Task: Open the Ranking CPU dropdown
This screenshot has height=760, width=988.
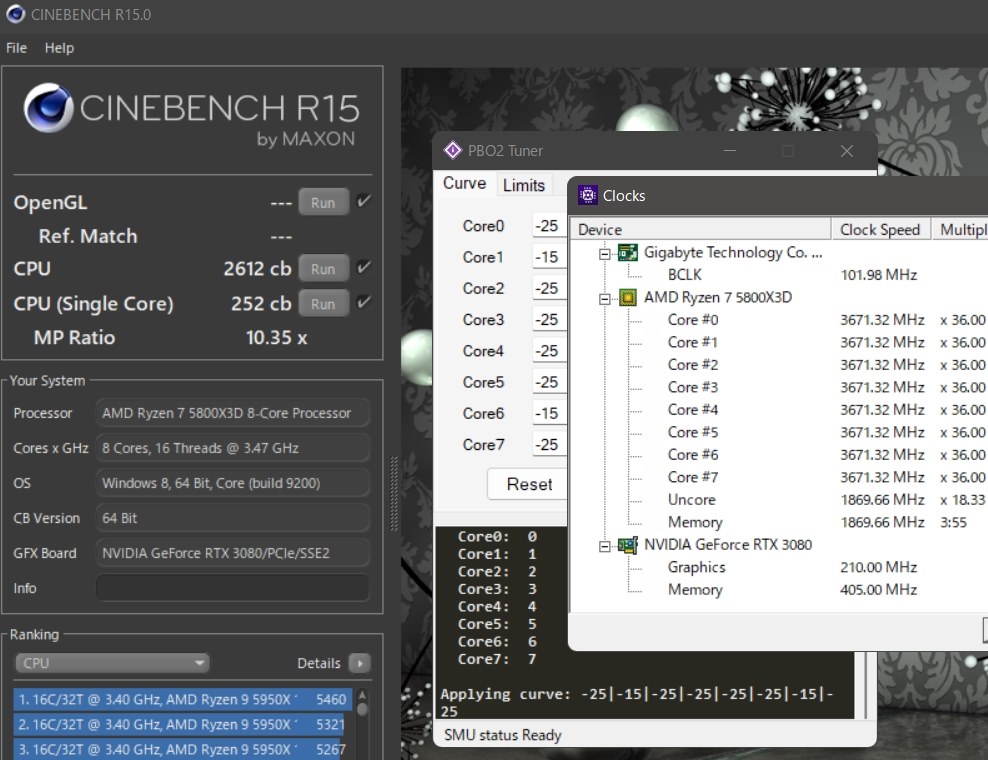Action: 112,663
